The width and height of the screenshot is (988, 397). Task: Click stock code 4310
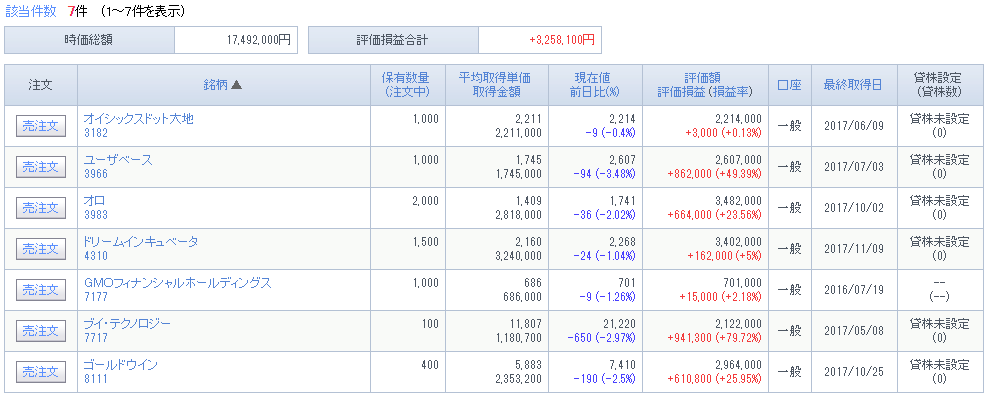(x=96, y=256)
